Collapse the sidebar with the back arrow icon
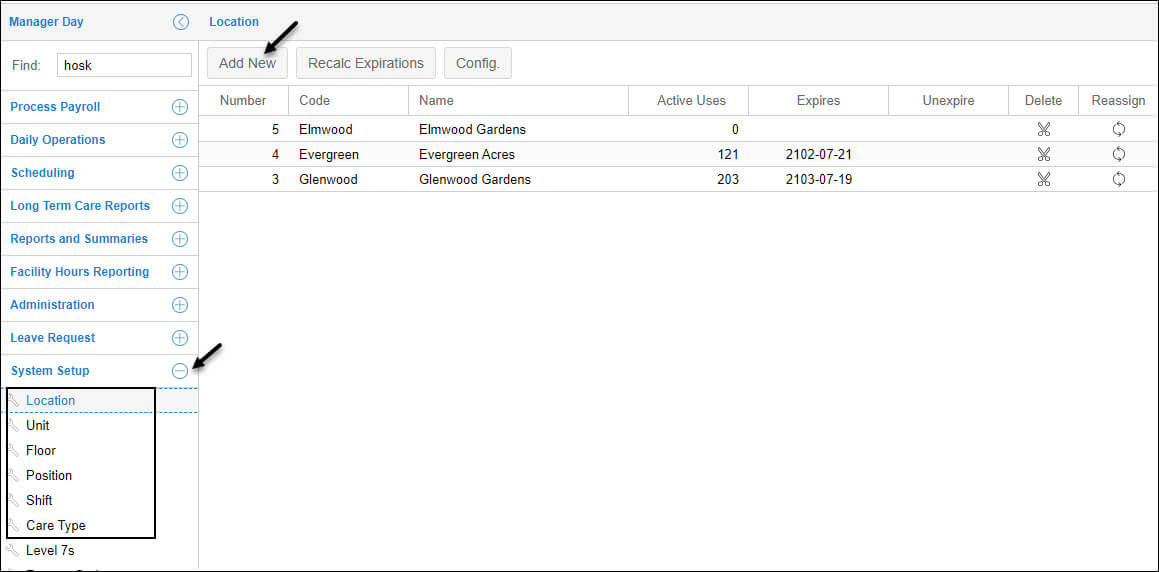 click(x=181, y=22)
